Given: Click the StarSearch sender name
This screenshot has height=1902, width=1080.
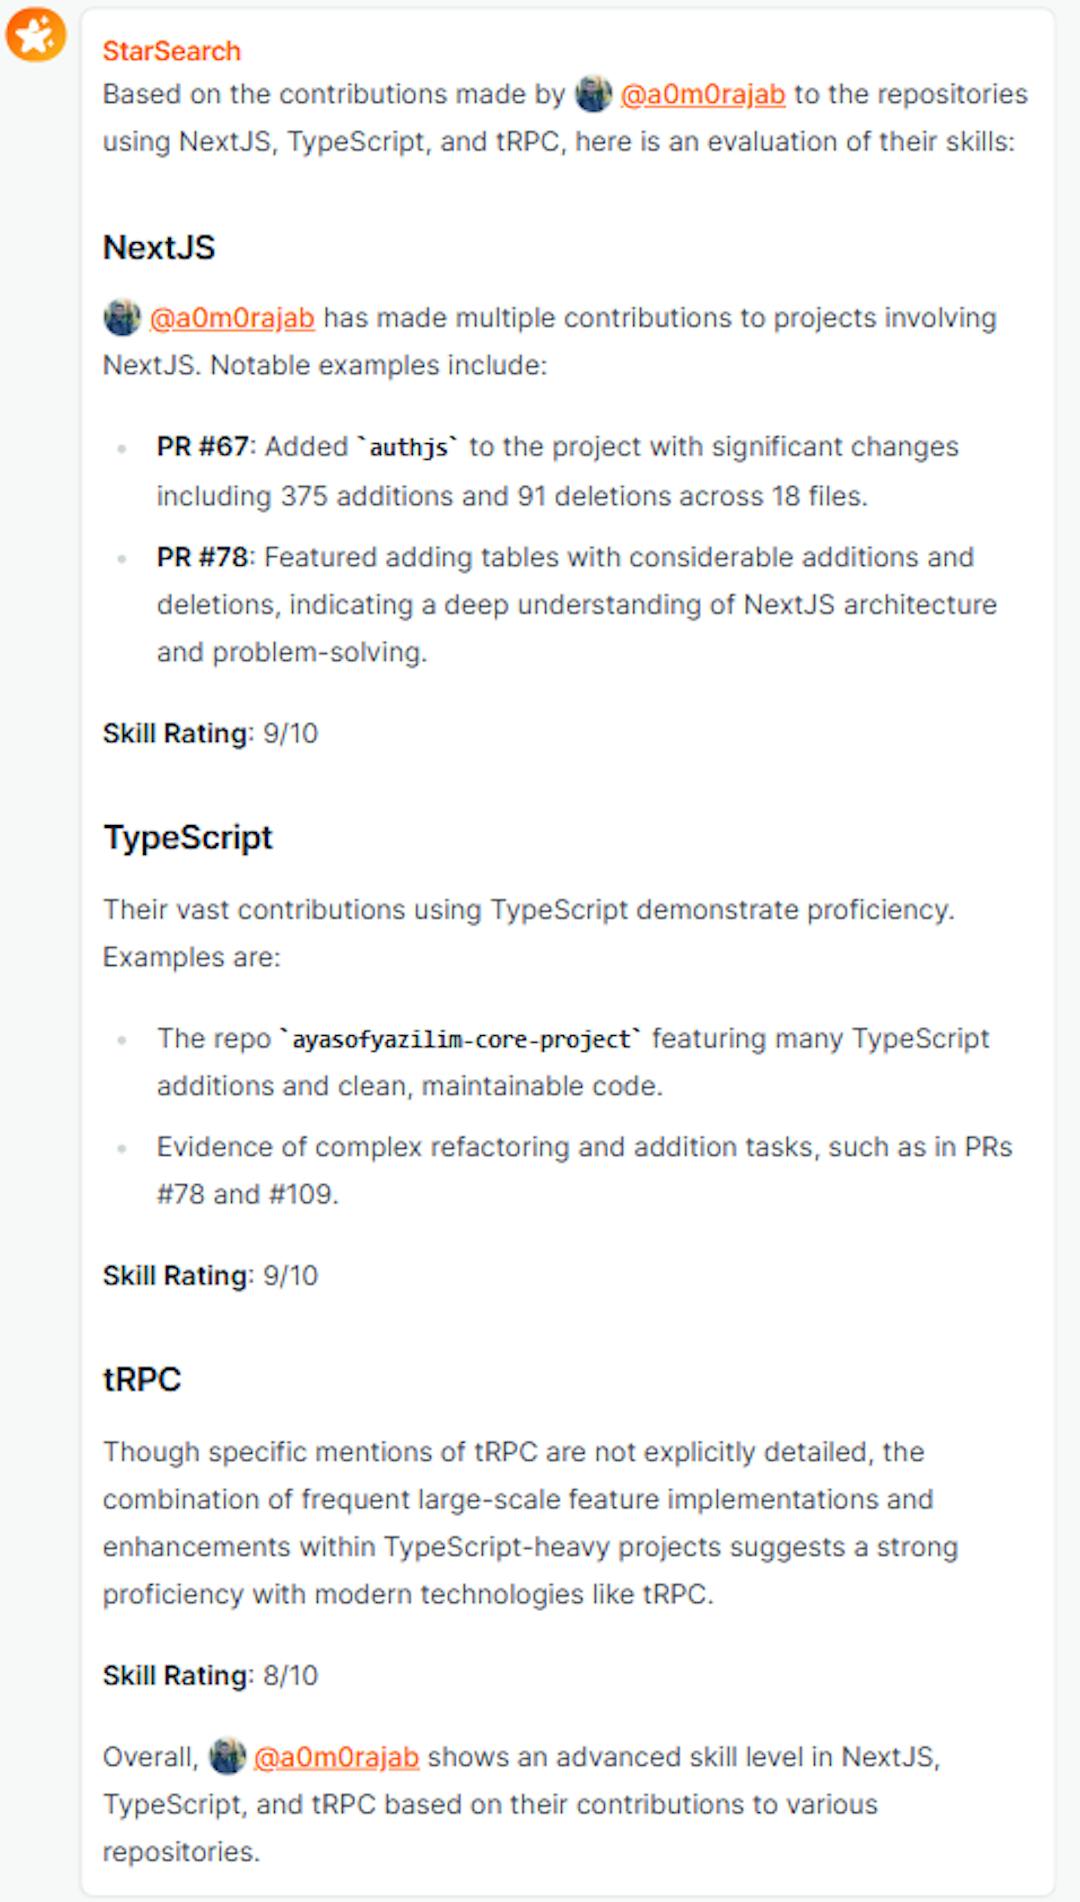Looking at the screenshot, I should pos(171,51).
